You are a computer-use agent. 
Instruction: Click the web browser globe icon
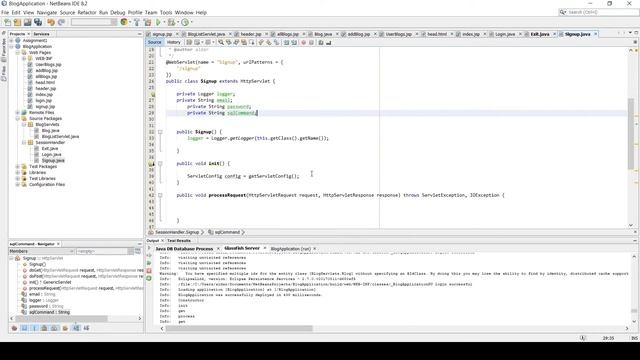(124, 22)
